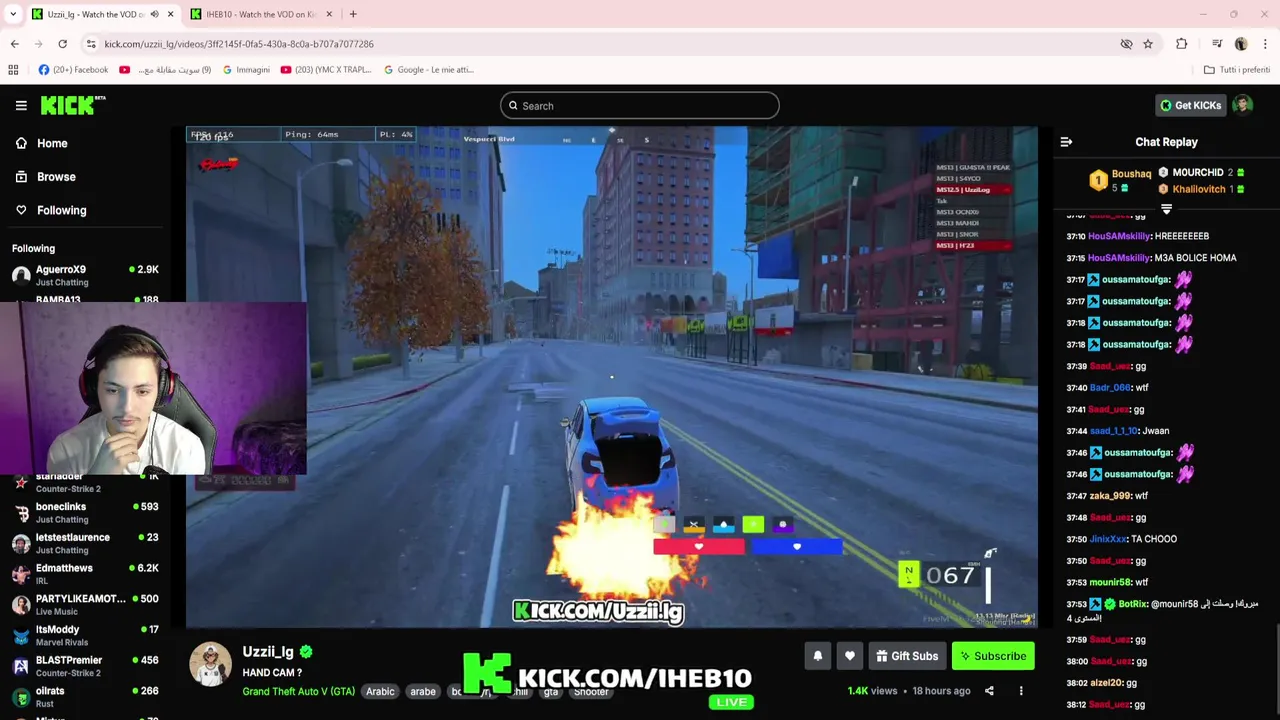Open the Kick user profile avatar

1242,105
